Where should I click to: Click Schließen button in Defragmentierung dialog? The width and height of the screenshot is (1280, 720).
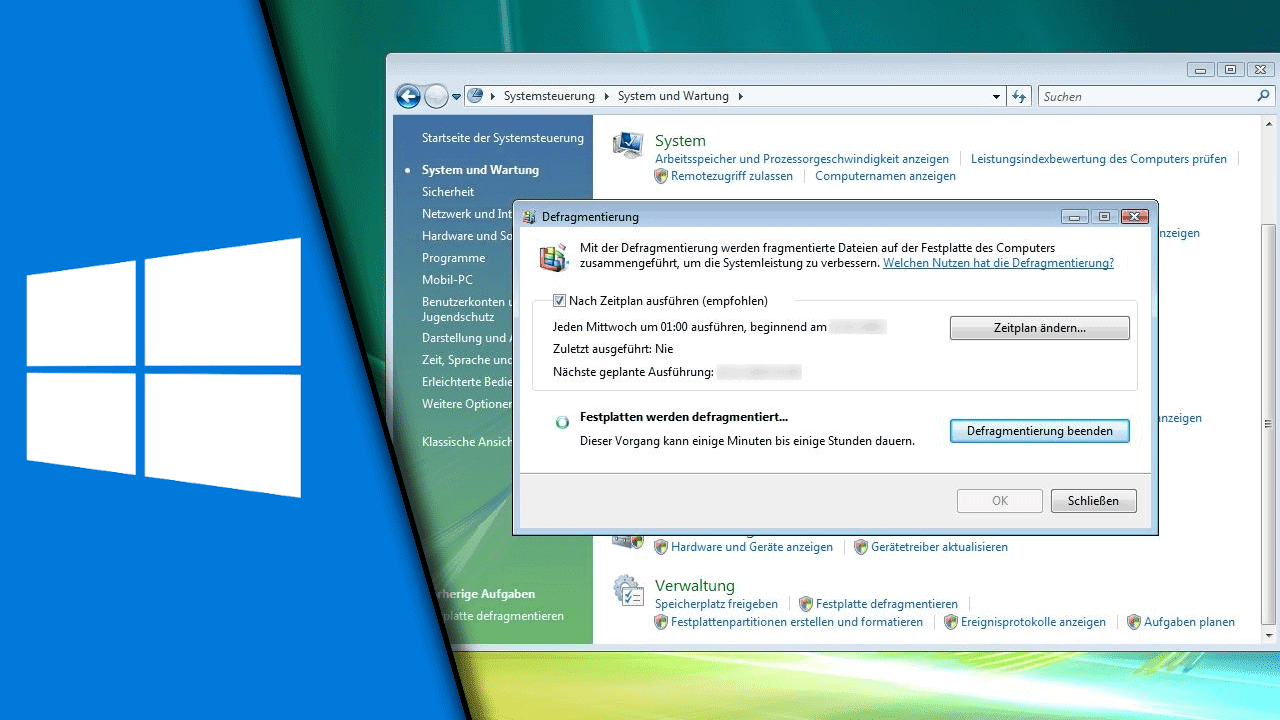[x=1094, y=501]
